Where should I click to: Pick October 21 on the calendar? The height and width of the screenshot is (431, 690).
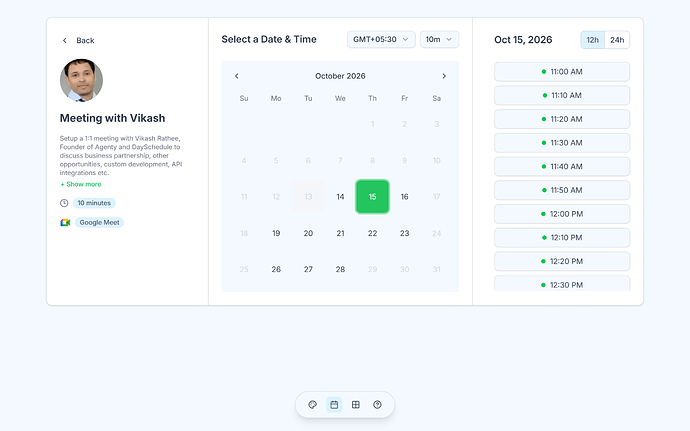coord(340,233)
